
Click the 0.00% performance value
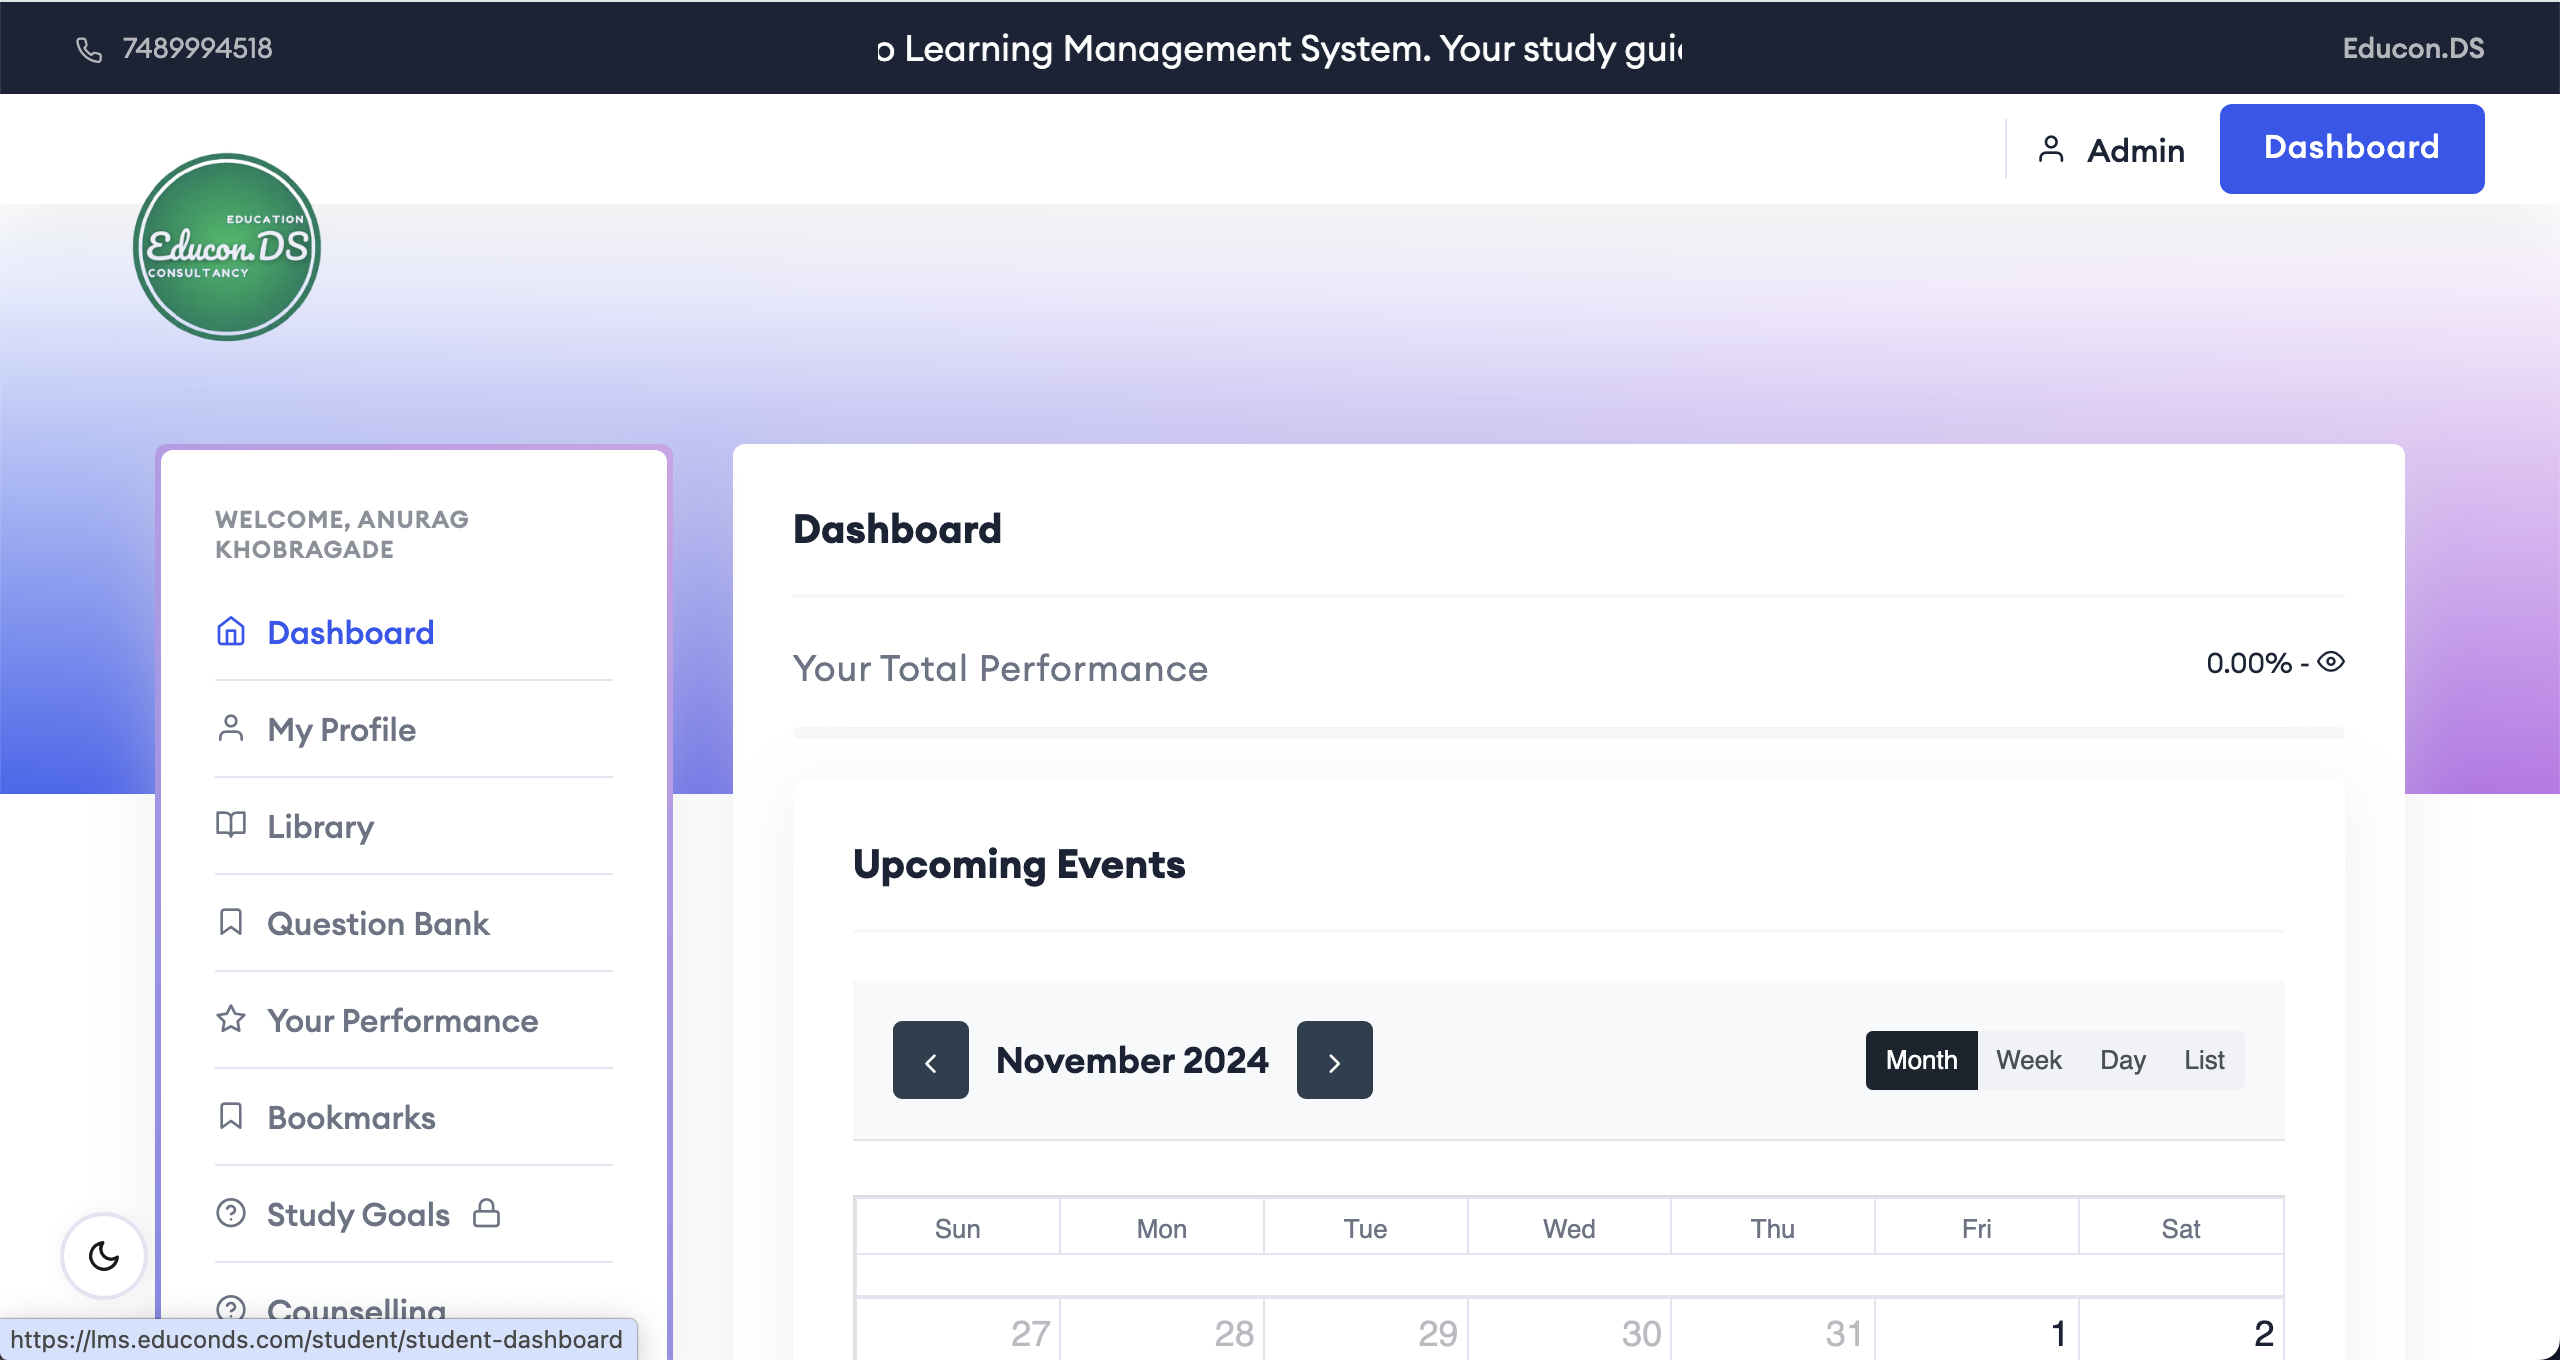[2249, 663]
